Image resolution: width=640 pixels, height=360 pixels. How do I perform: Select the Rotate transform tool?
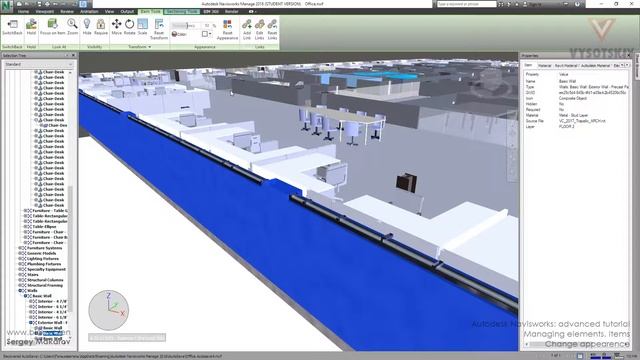(x=129, y=24)
